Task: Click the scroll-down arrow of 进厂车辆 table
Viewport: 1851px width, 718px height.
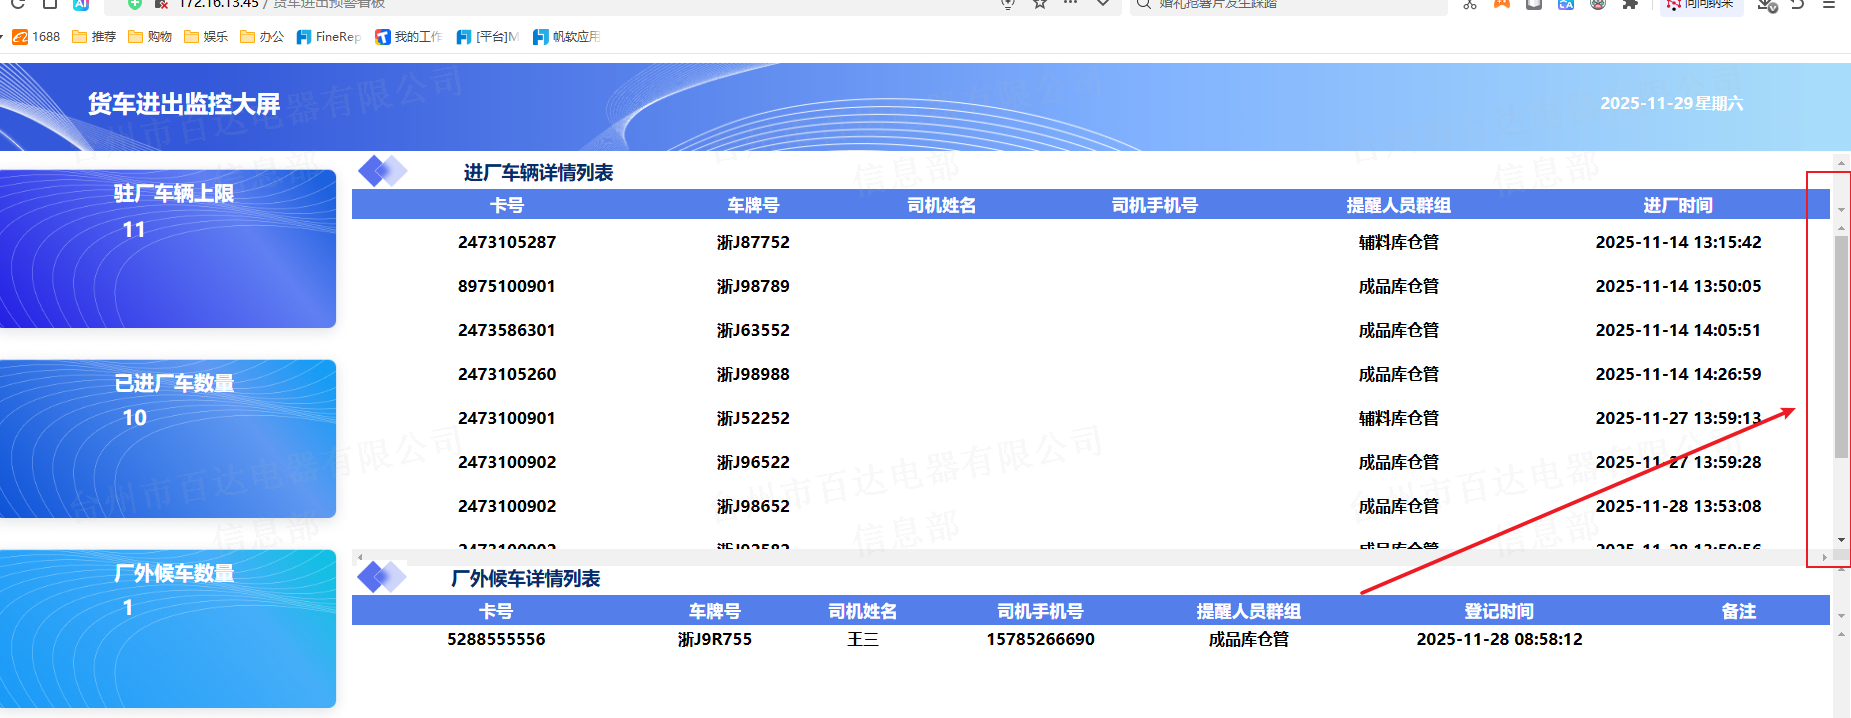Action: point(1841,540)
